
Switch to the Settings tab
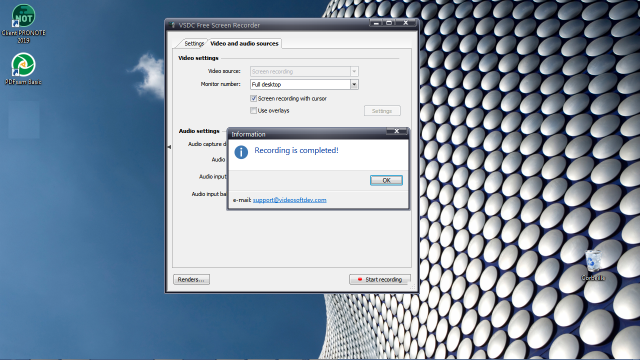coord(194,43)
